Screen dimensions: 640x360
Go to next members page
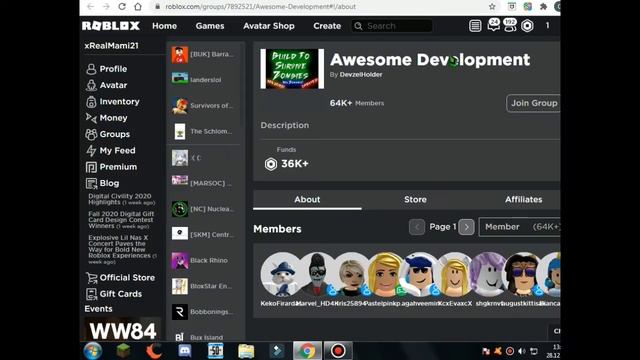[x=467, y=227]
